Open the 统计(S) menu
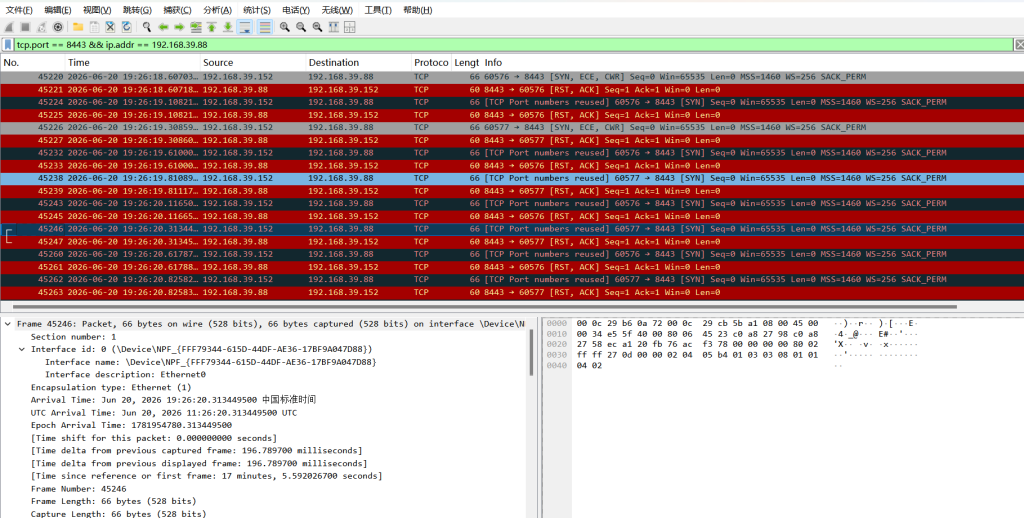The width and height of the screenshot is (1024, 518). click(x=257, y=10)
